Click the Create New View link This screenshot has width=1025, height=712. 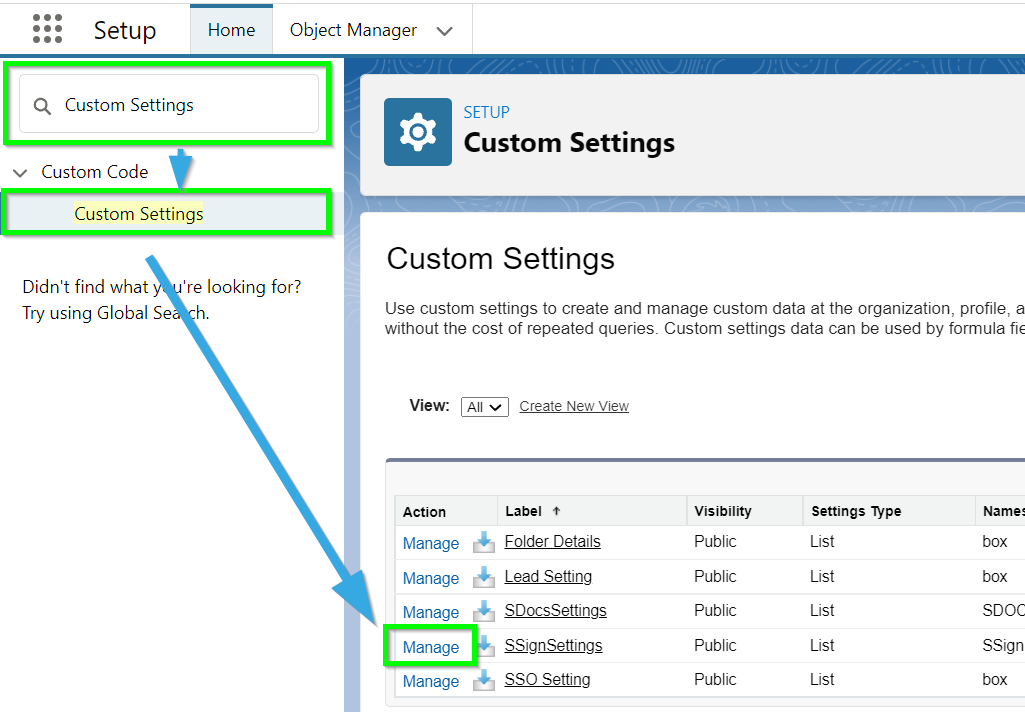[574, 406]
